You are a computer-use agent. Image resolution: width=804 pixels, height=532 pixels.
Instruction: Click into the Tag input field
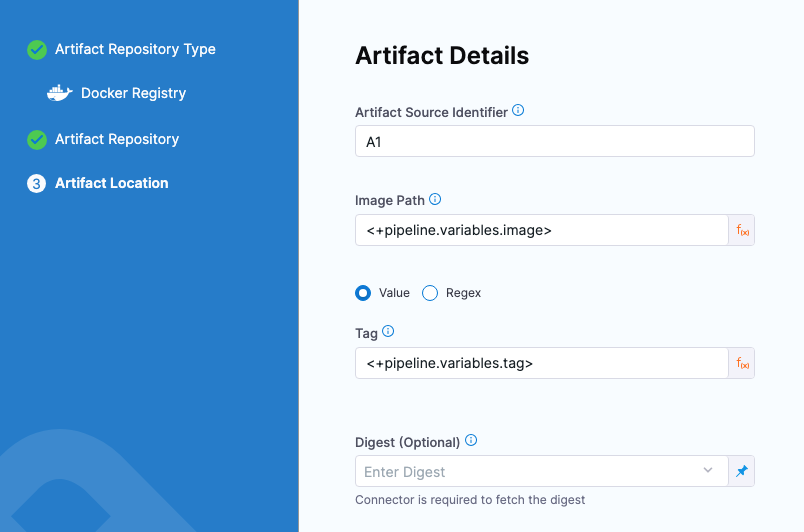click(x=540, y=363)
